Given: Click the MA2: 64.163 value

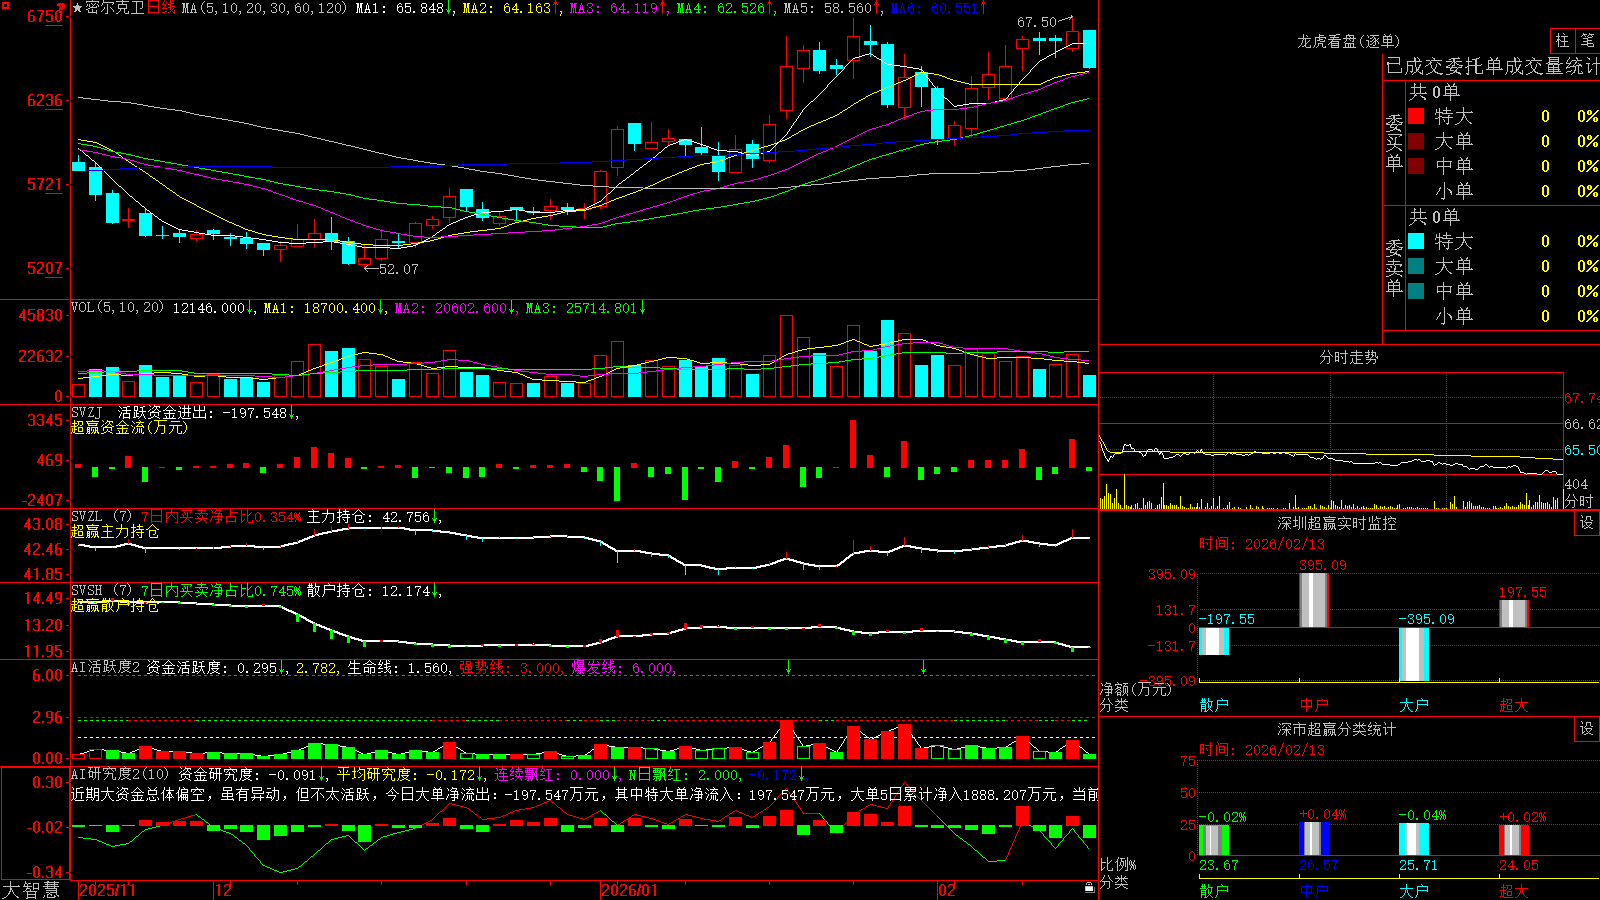Looking at the screenshot, I should 511,8.
